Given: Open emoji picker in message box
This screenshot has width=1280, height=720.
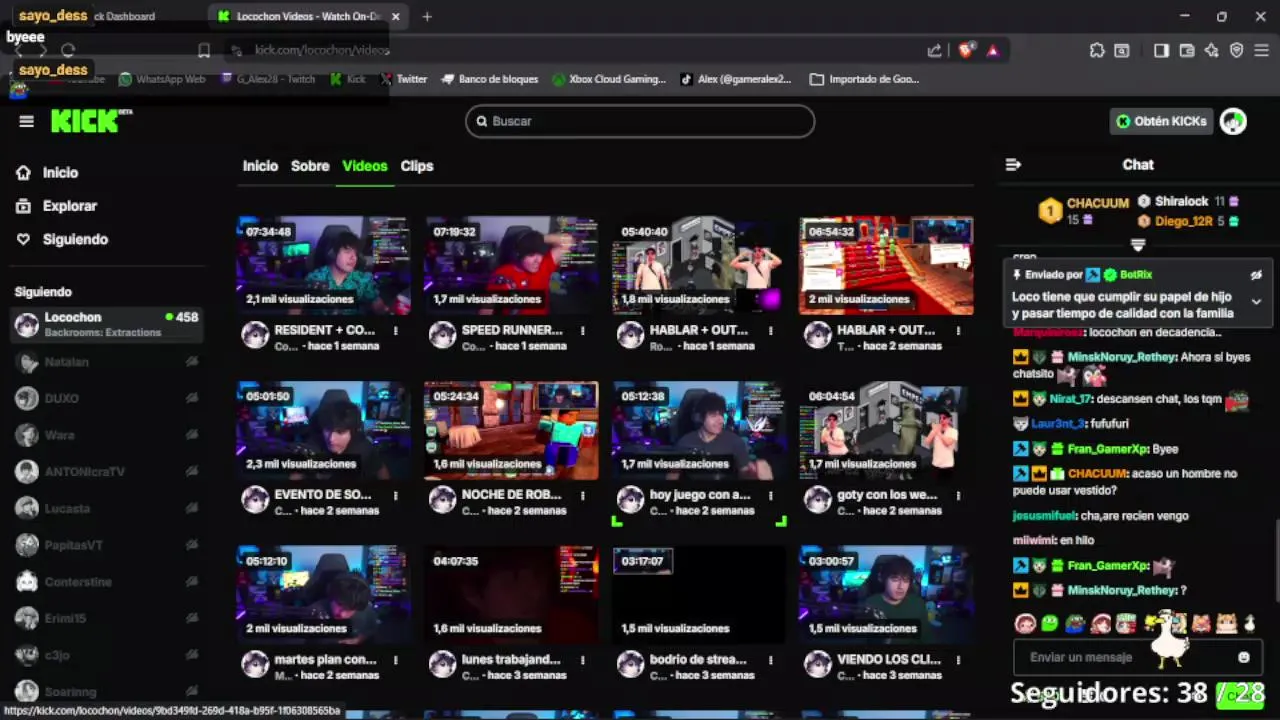Looking at the screenshot, I should tap(1243, 657).
